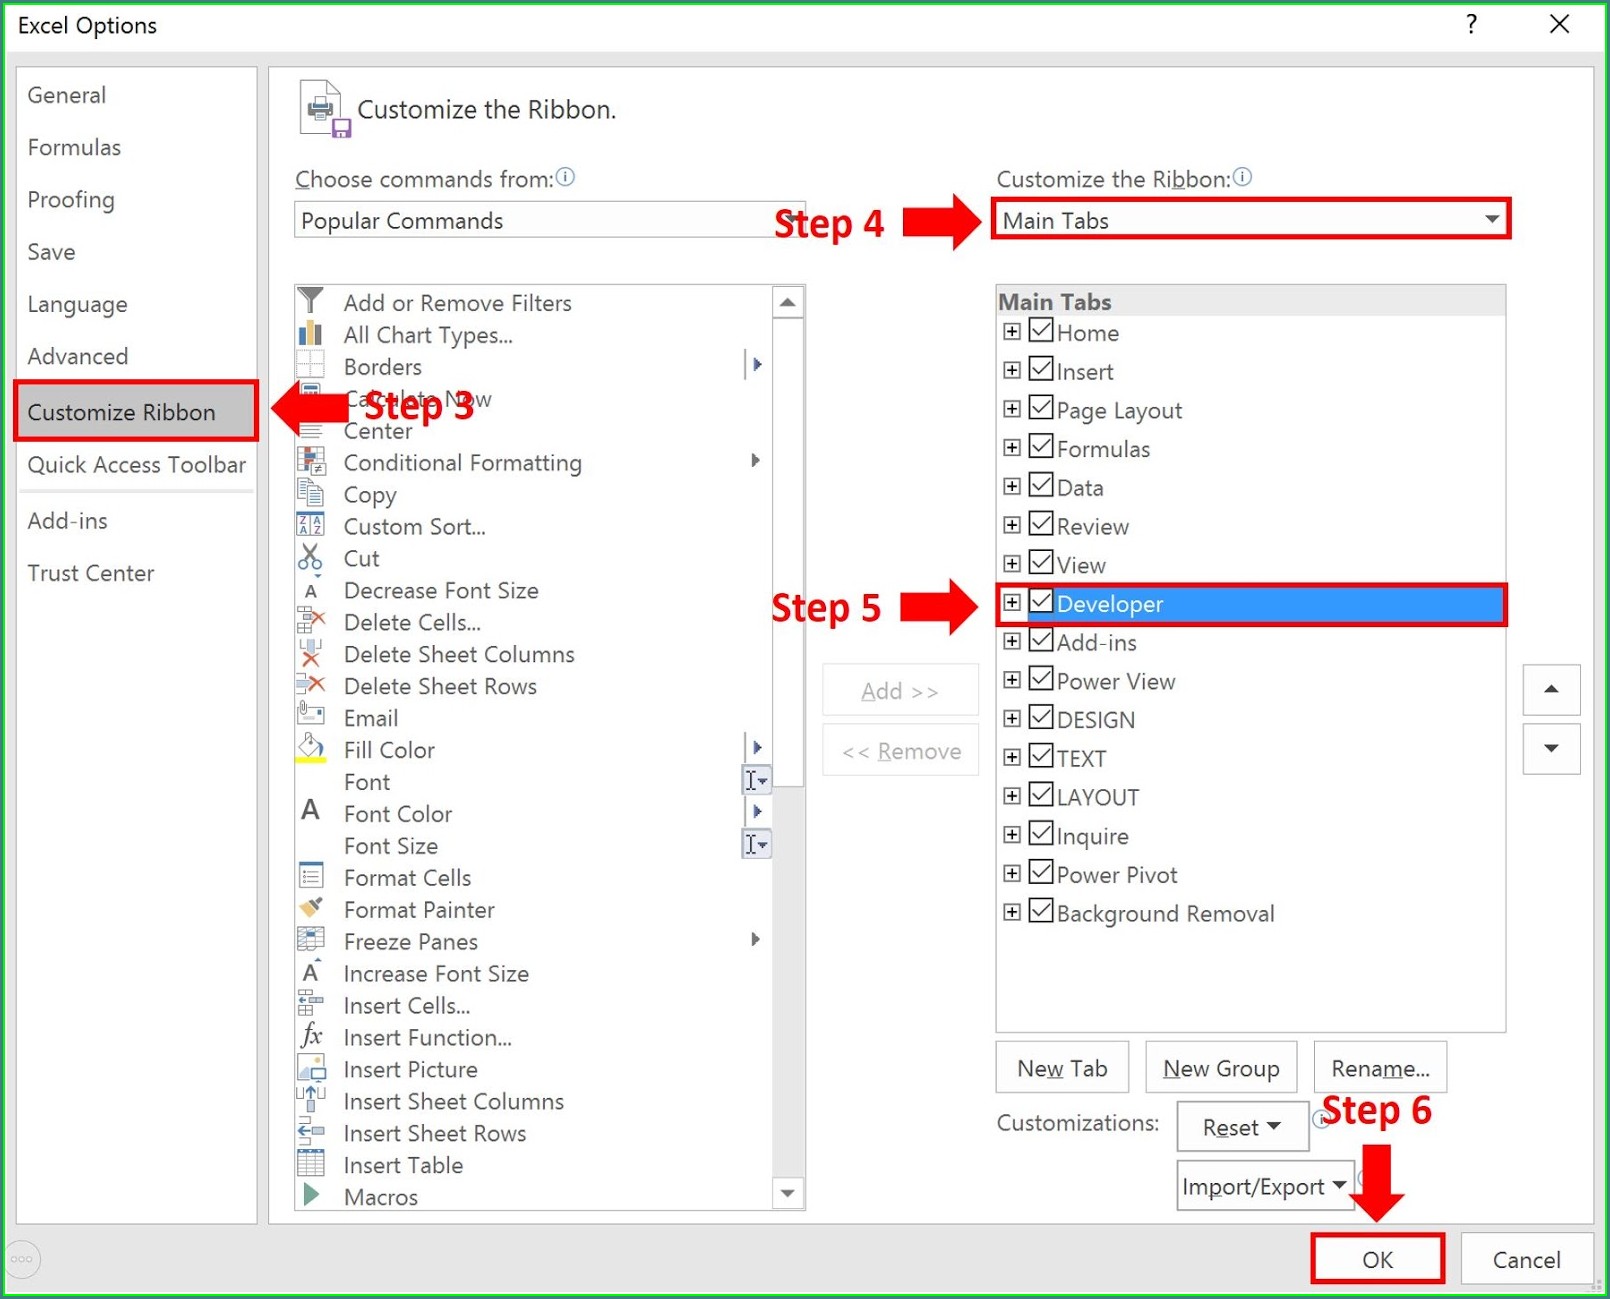Toggle the Review tab checkbox
The width and height of the screenshot is (1610, 1299).
[1041, 525]
